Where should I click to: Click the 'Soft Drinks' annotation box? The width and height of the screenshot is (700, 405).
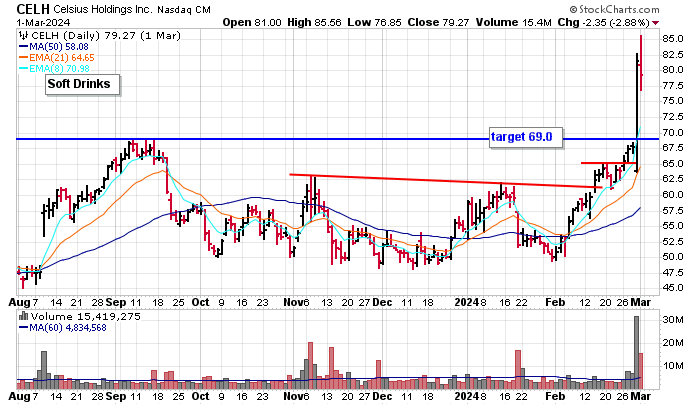pyautogui.click(x=83, y=84)
